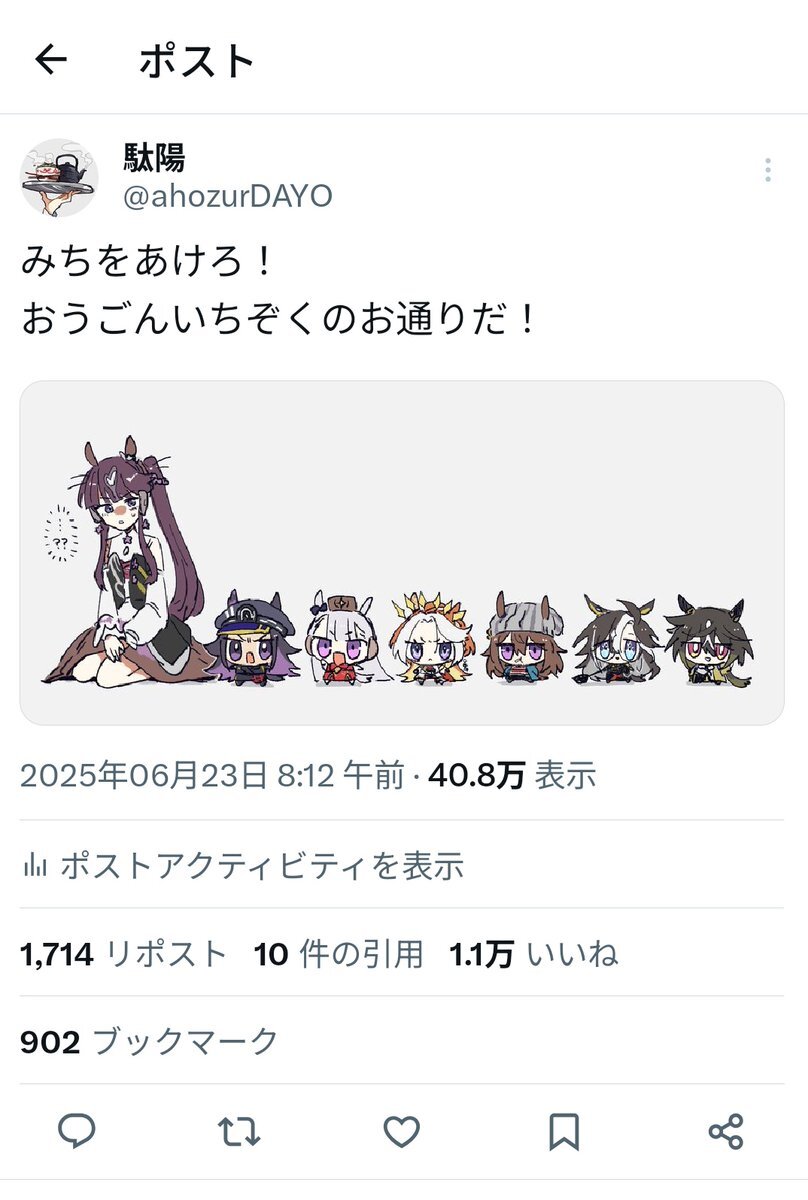Go back with the left arrow icon
The image size is (808, 1200).
51,60
